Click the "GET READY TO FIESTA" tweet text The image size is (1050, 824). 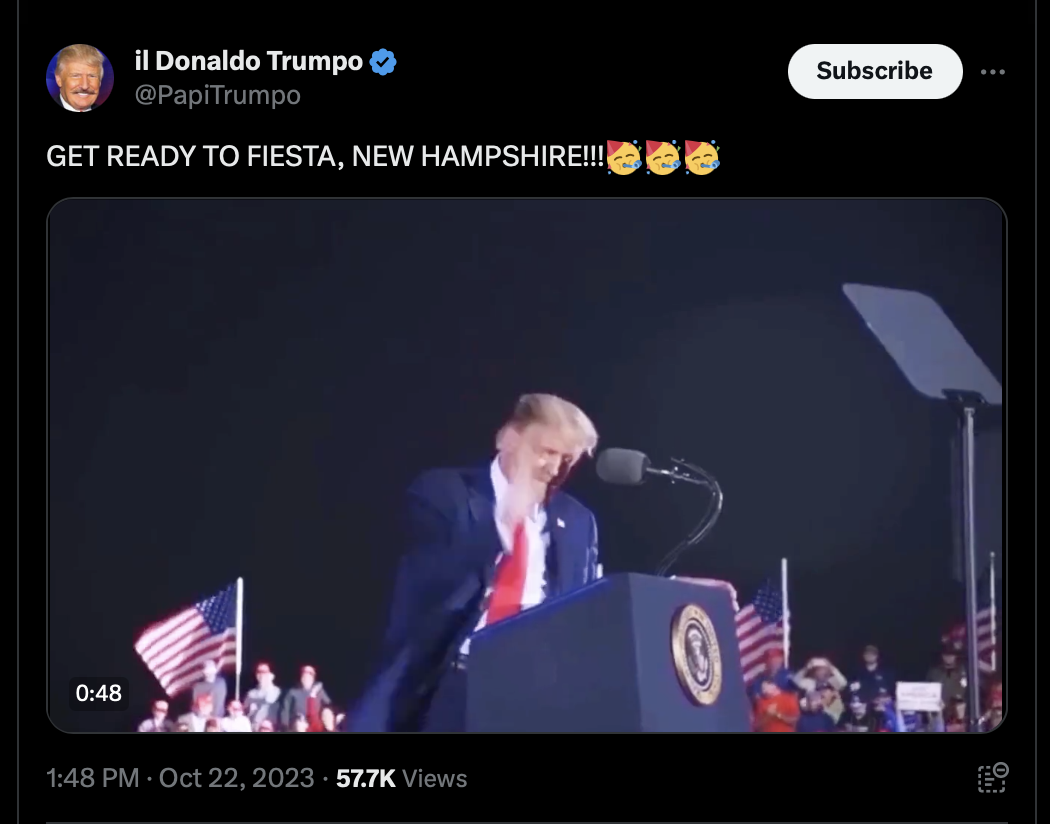click(x=325, y=158)
